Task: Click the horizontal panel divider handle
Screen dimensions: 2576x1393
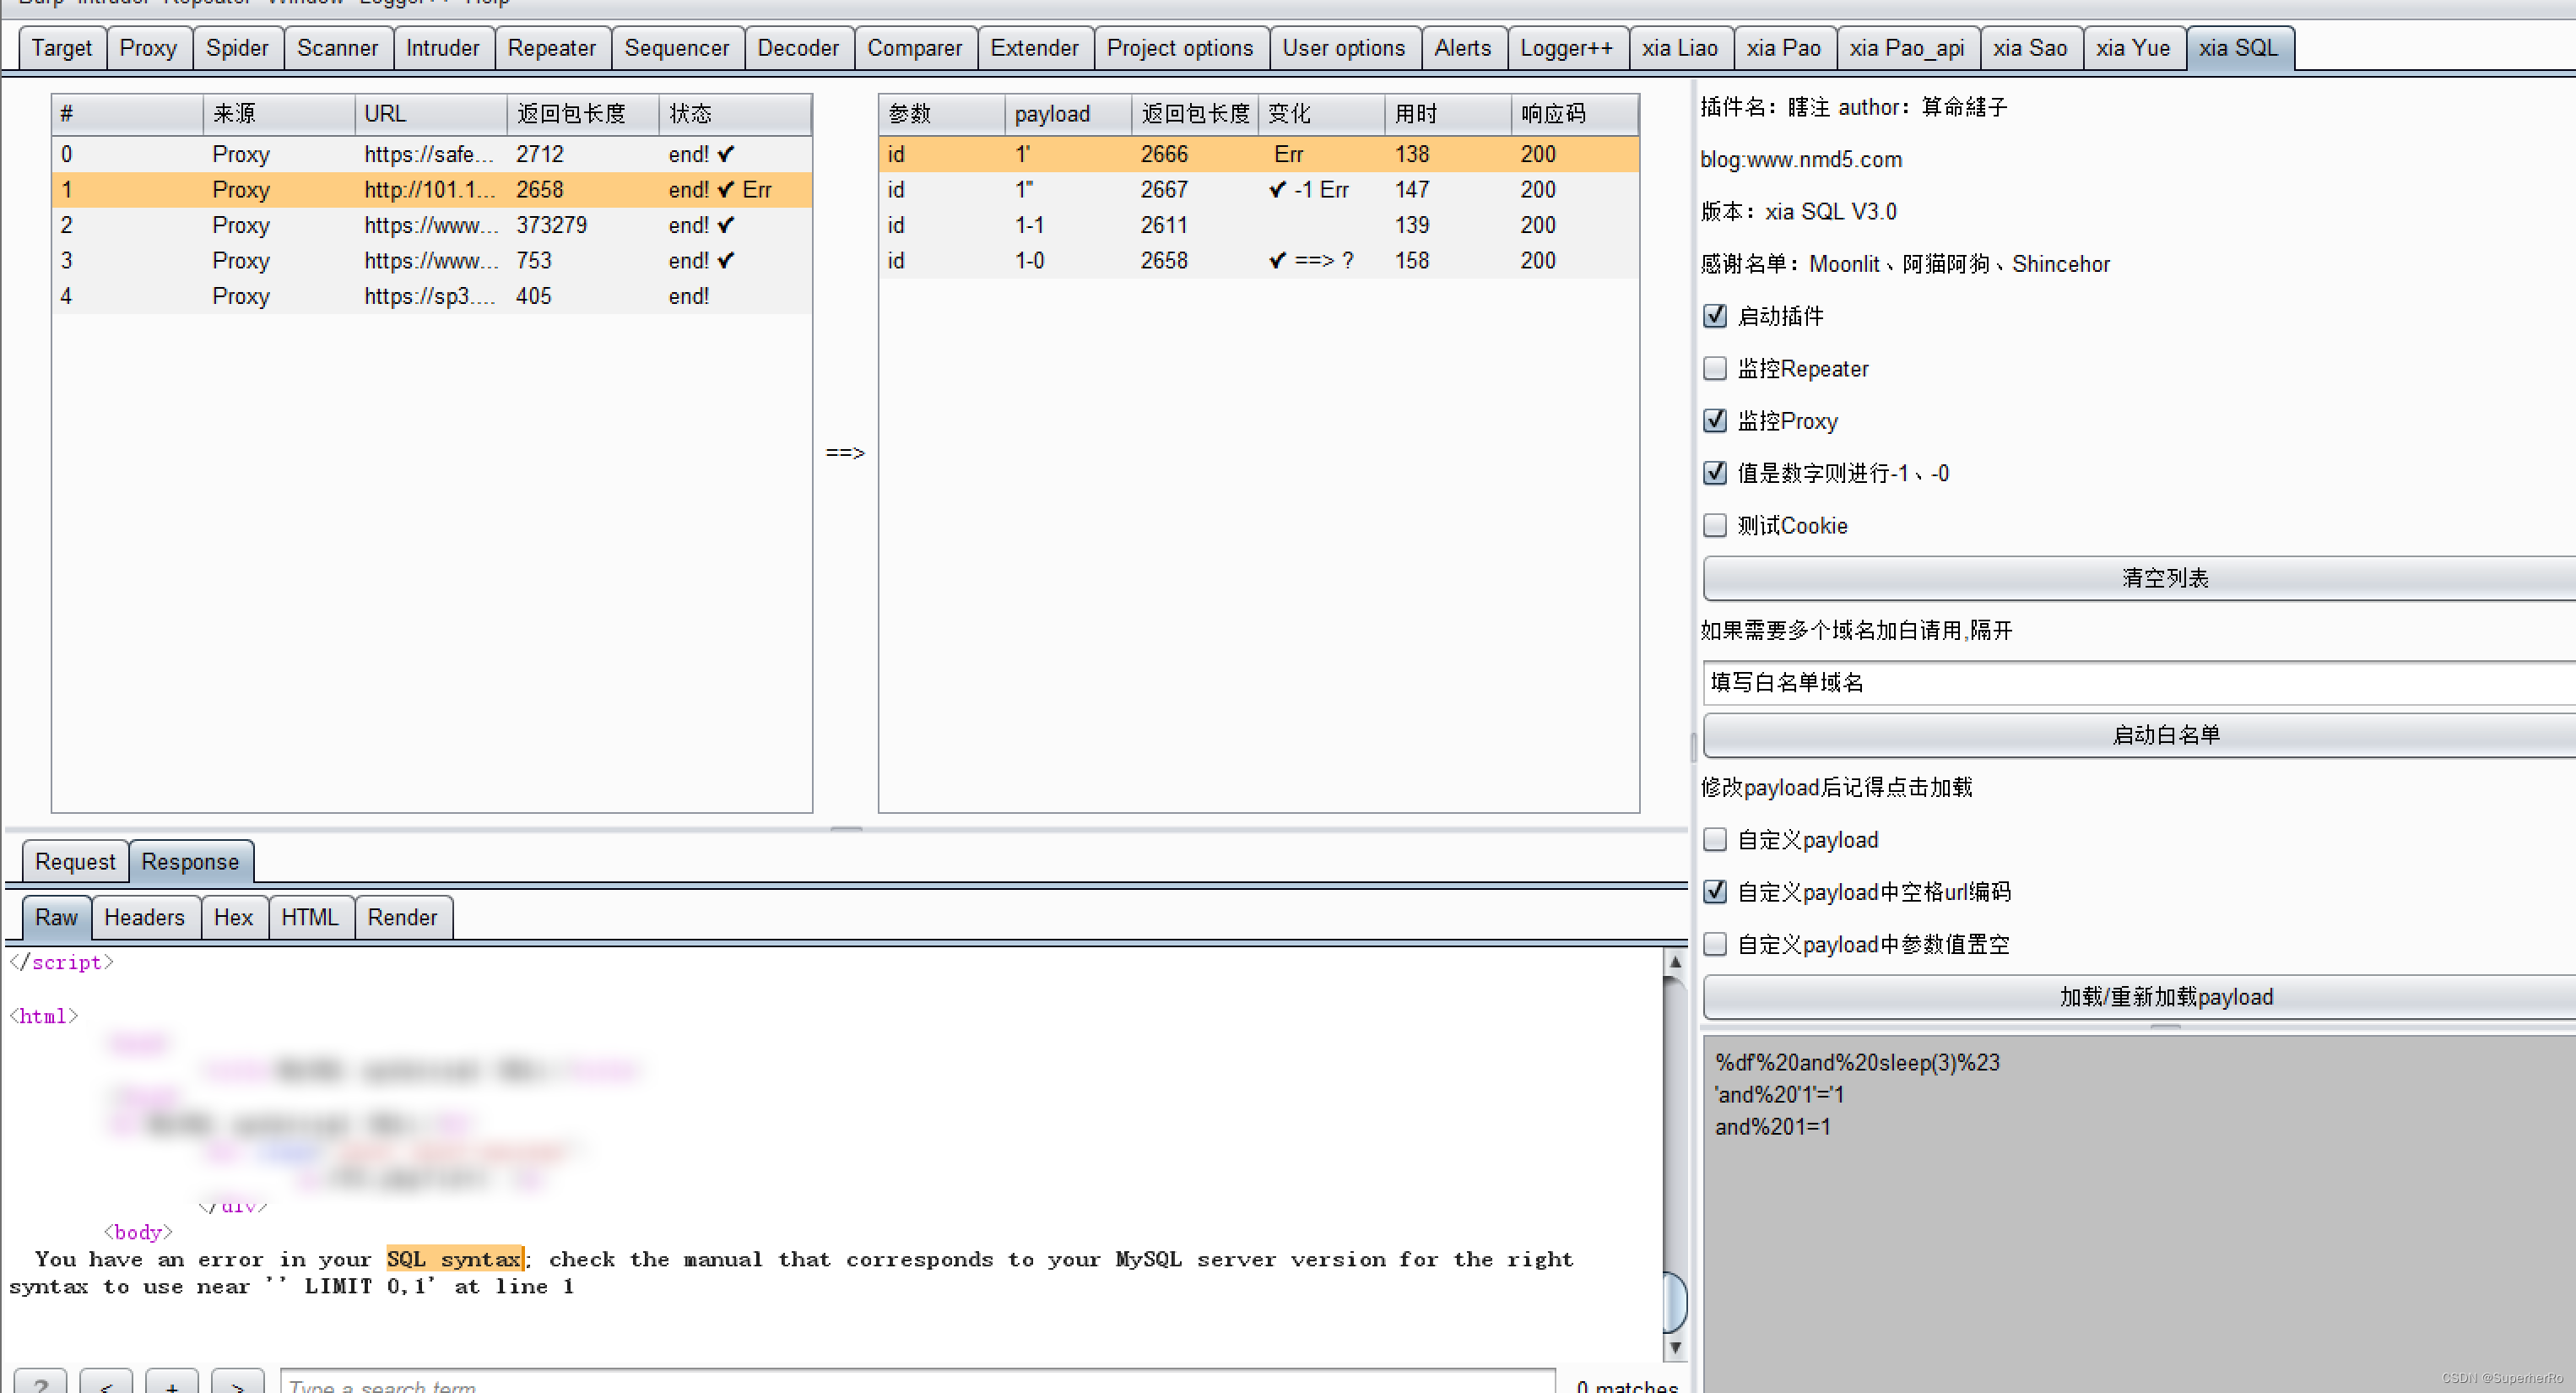Action: point(846,828)
